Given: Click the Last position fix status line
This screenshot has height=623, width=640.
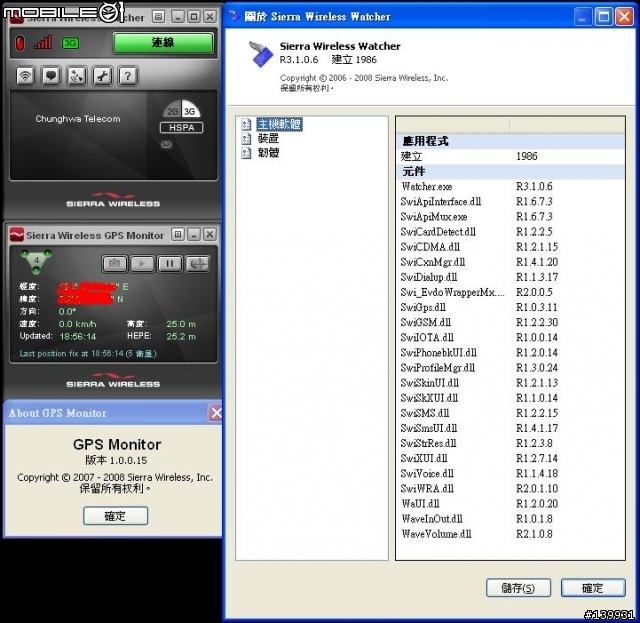Looking at the screenshot, I should (88, 354).
